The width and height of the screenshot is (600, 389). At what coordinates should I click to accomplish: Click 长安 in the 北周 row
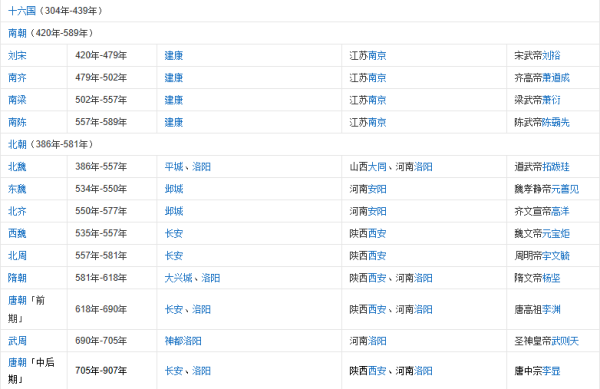pyautogui.click(x=174, y=255)
